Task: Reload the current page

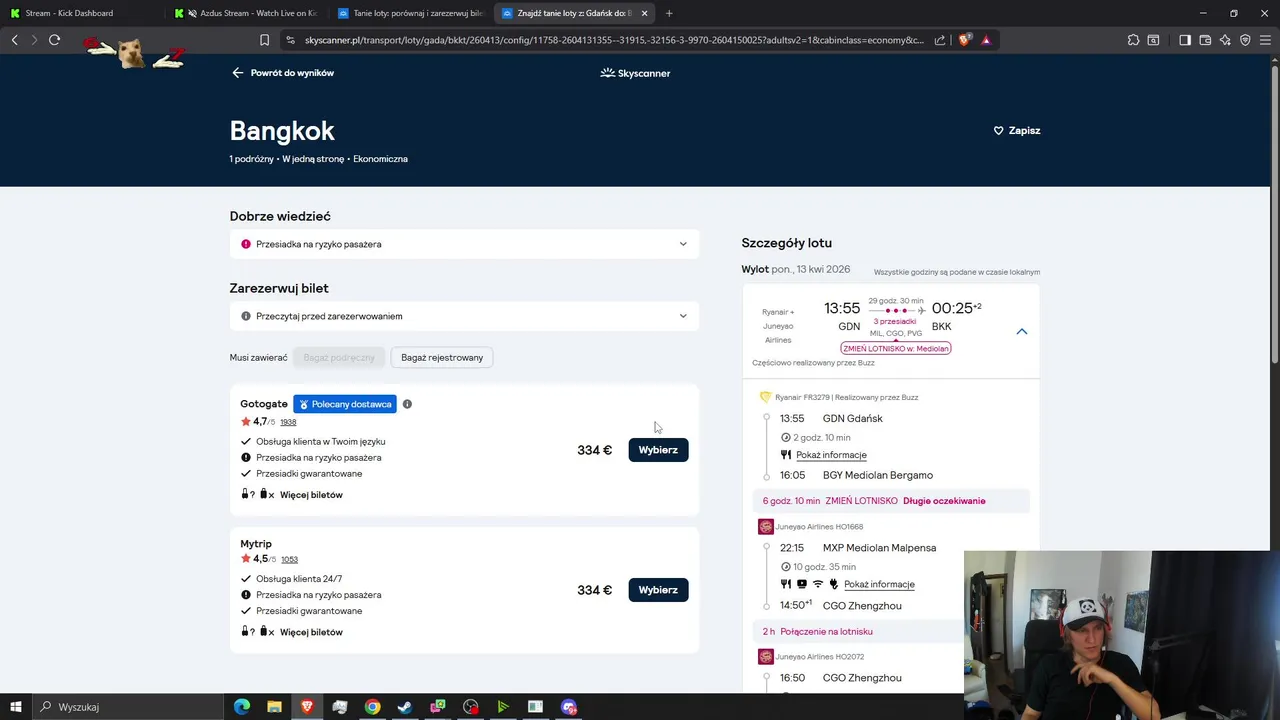Action: pyautogui.click(x=54, y=40)
